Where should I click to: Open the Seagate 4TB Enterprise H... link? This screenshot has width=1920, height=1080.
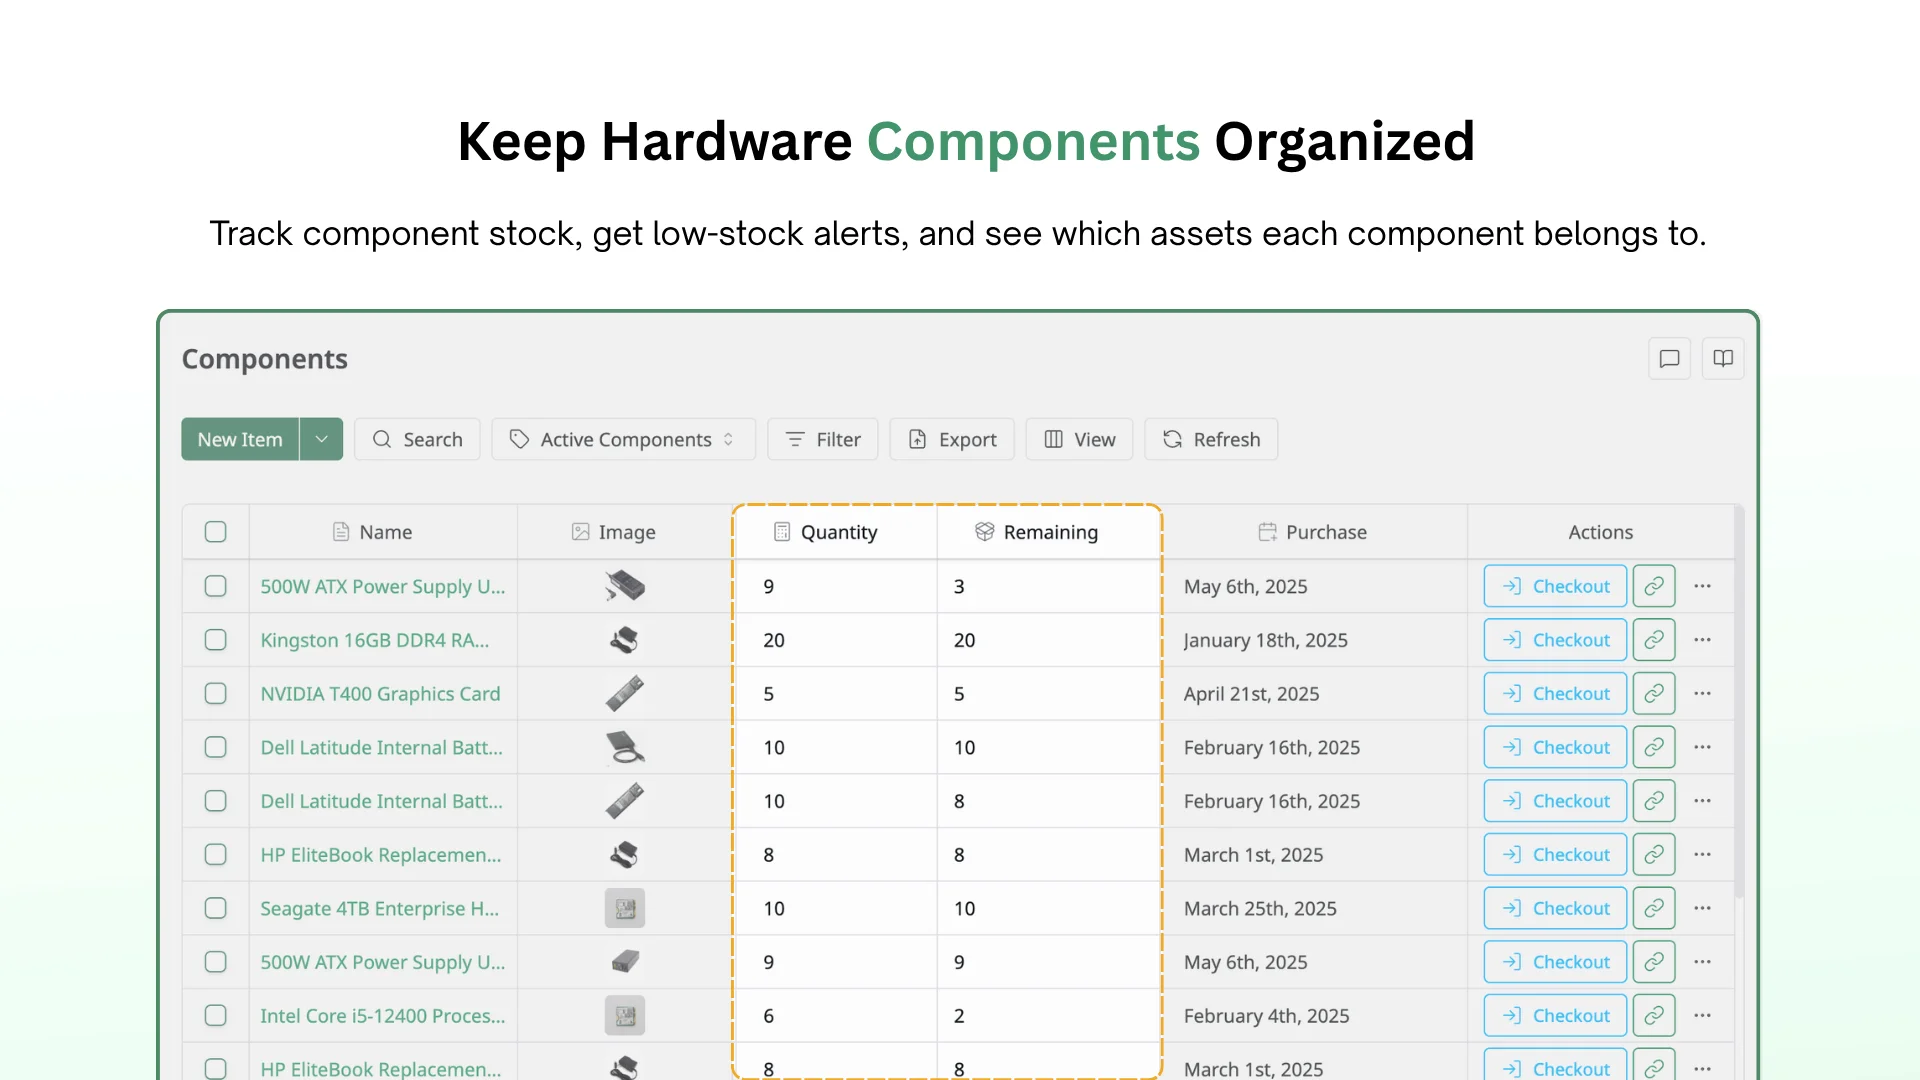[x=380, y=908]
